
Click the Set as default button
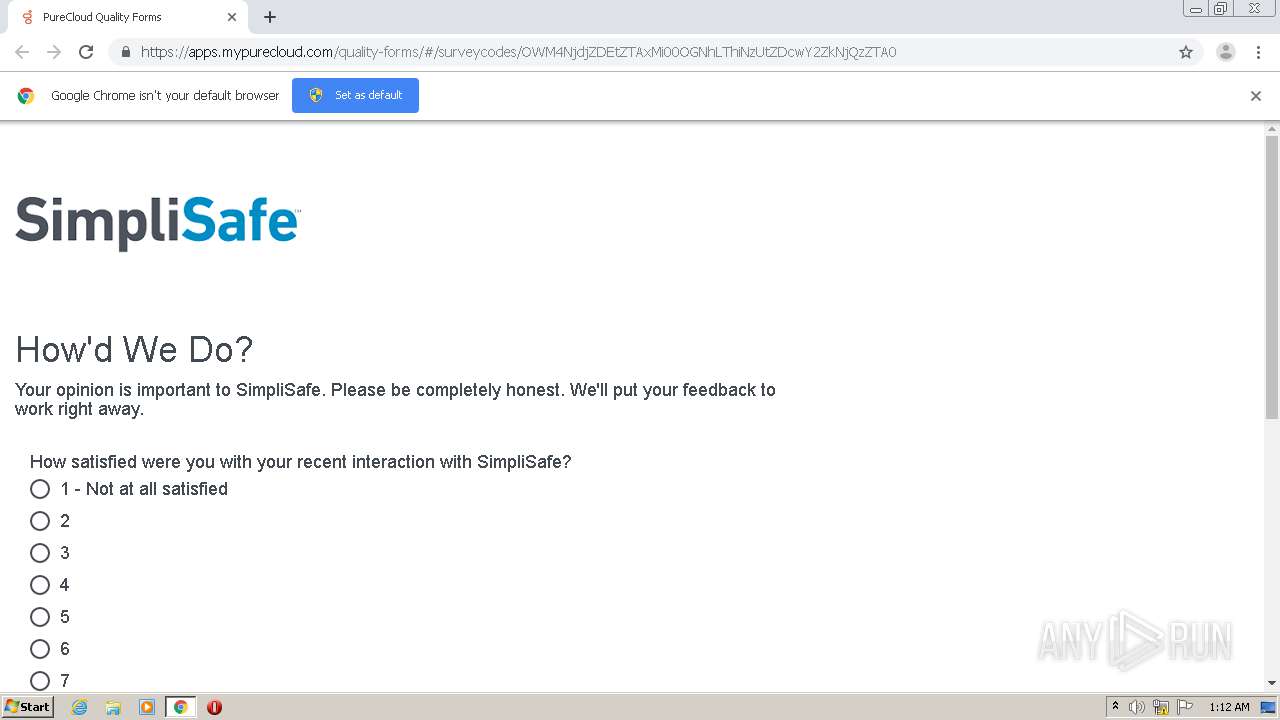355,95
